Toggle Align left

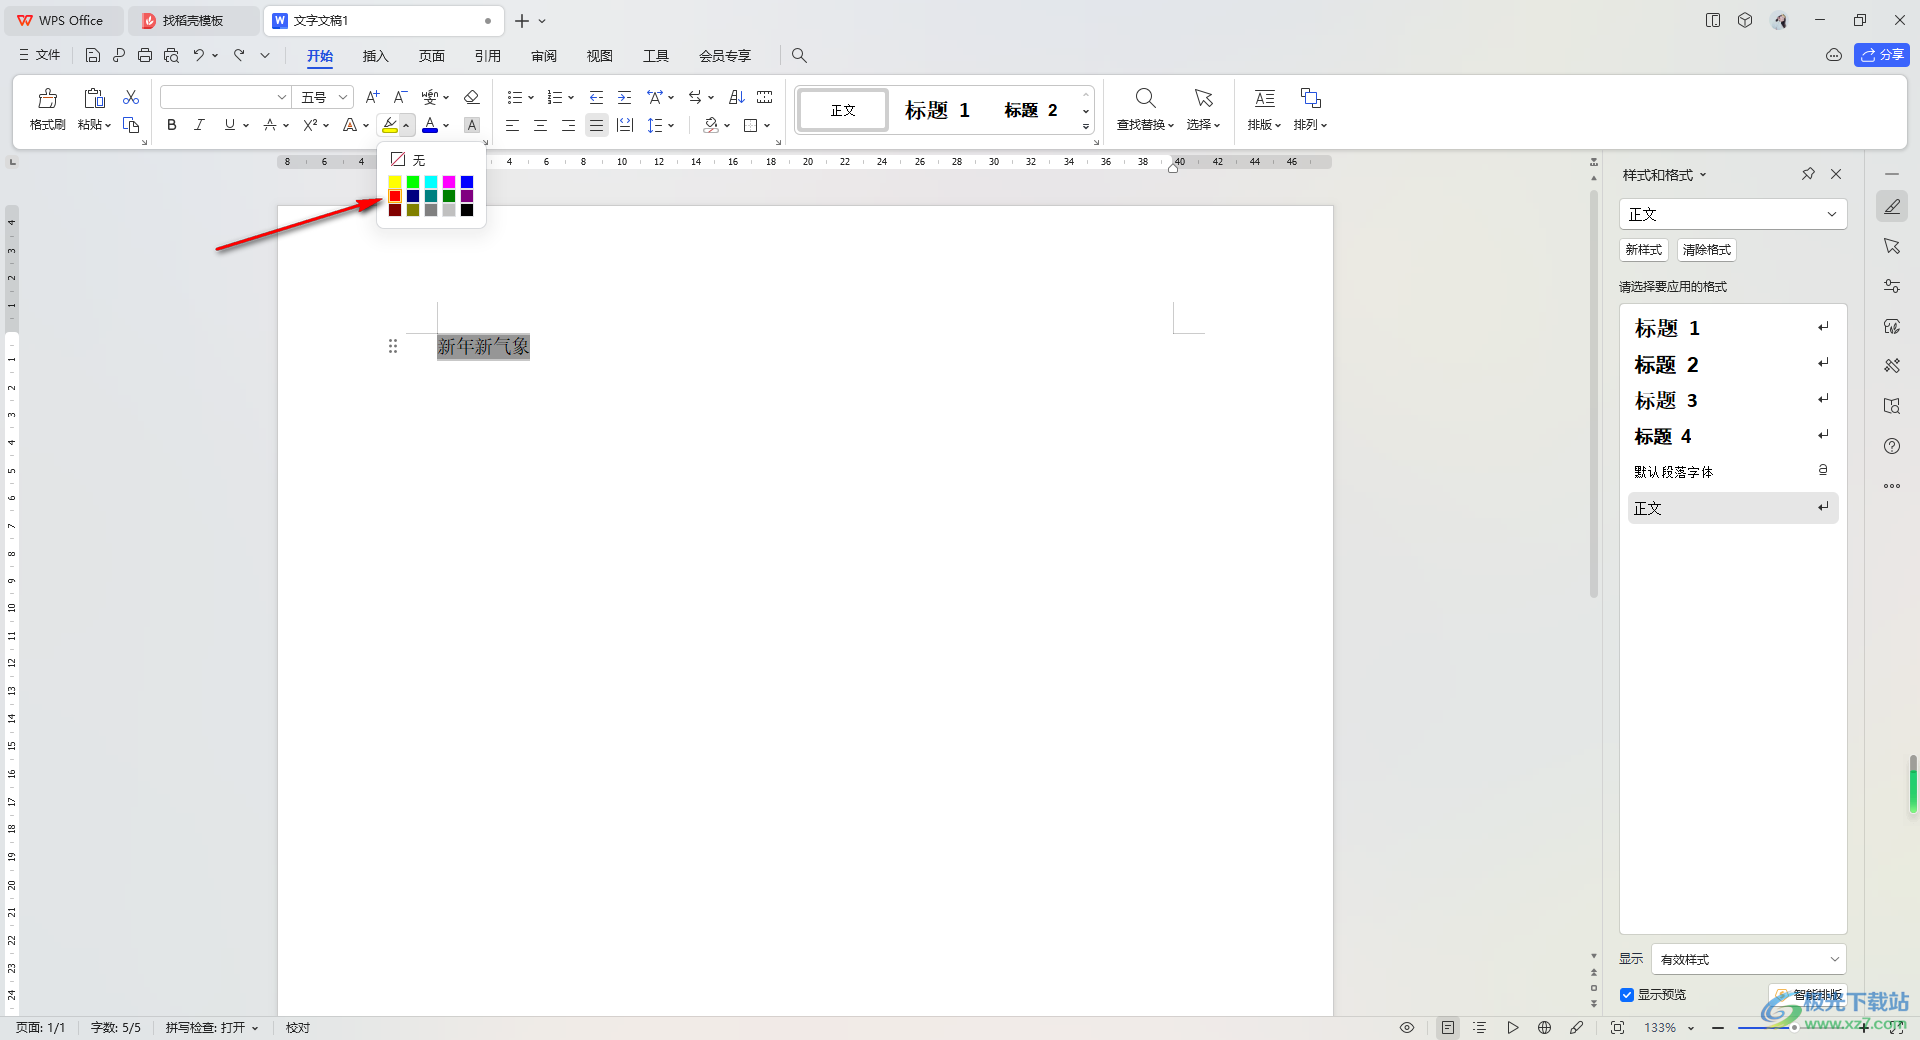pyautogui.click(x=512, y=125)
